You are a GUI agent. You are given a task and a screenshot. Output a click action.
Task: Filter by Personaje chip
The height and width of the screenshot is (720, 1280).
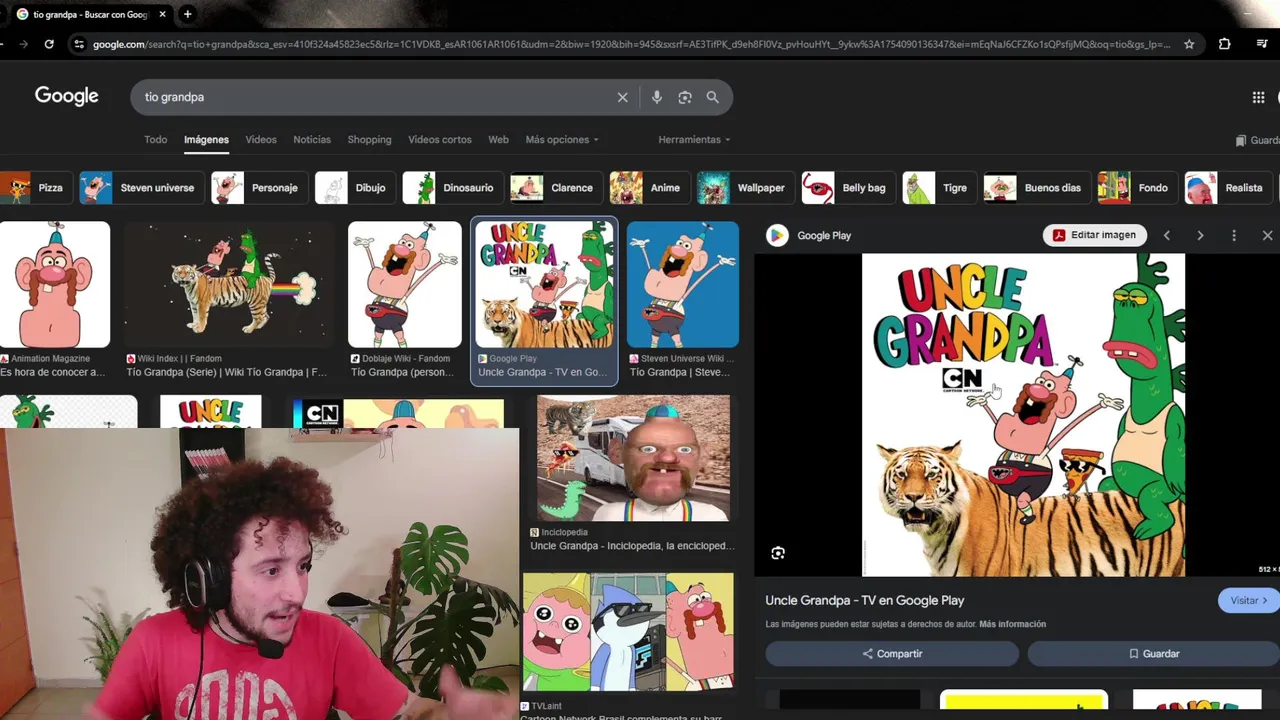[x=259, y=188]
